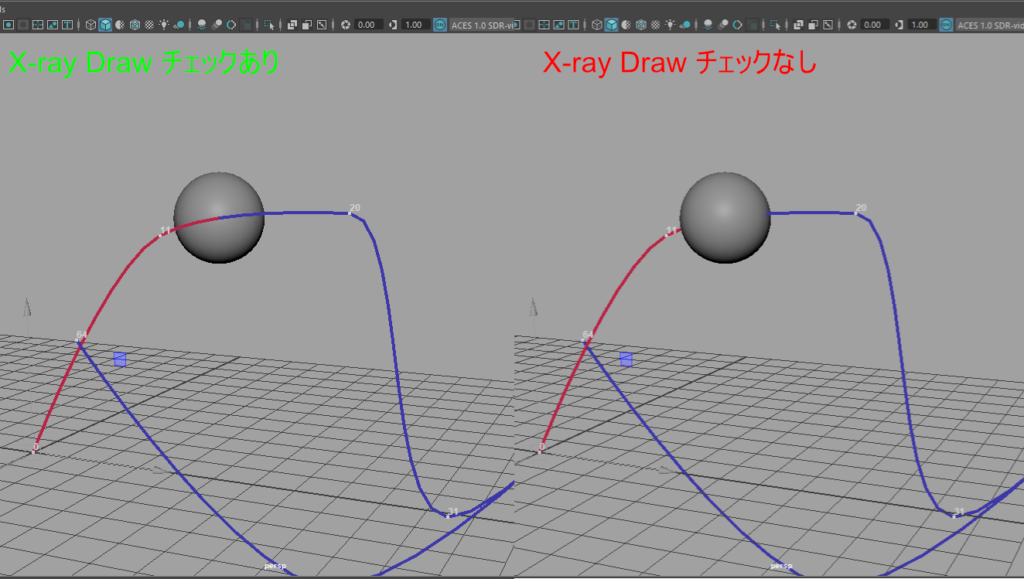The image size is (1024, 579).
Task: Toggle X-ray mode in left viewport toolbar
Action: click(x=292, y=24)
